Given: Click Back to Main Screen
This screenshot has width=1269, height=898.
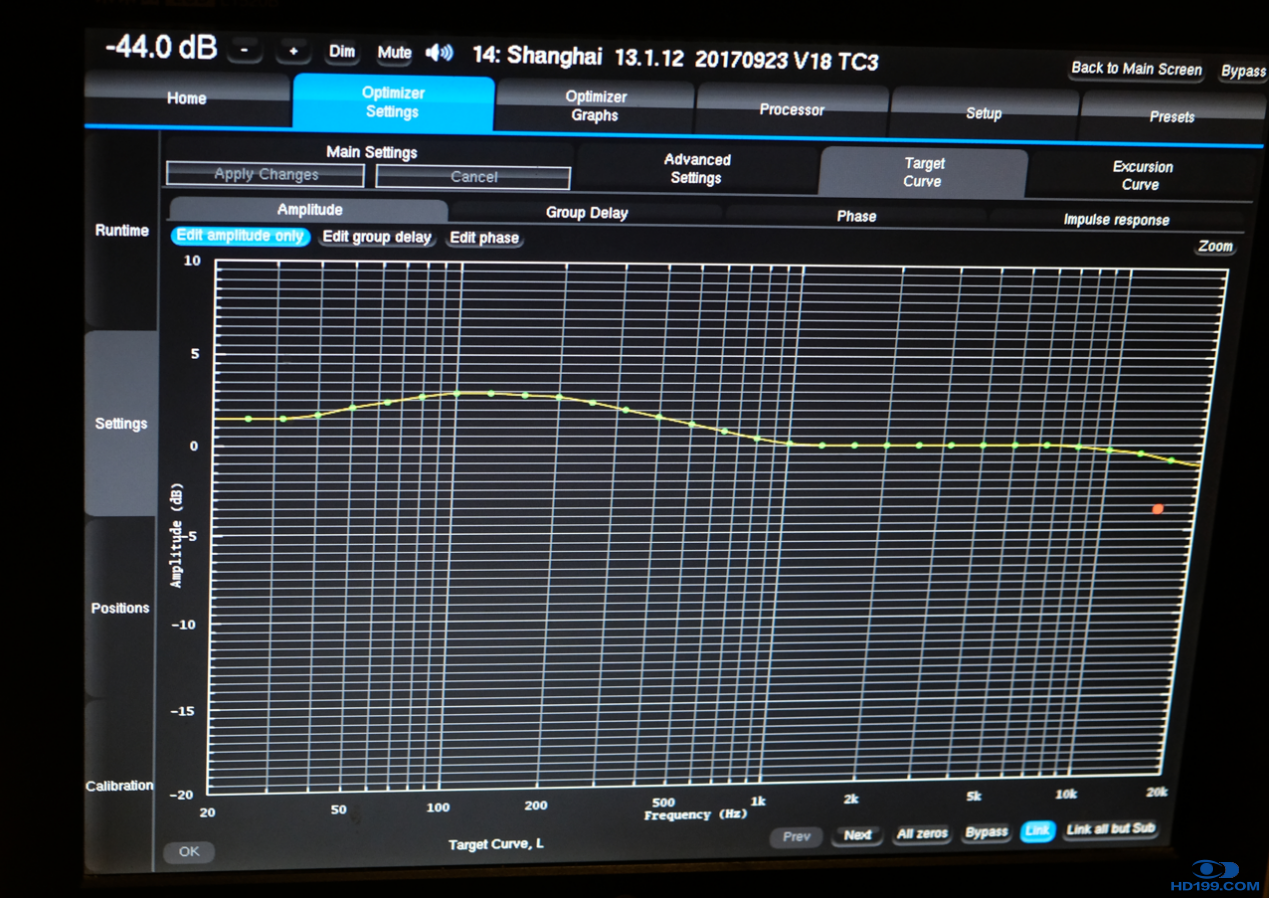Looking at the screenshot, I should point(1136,69).
